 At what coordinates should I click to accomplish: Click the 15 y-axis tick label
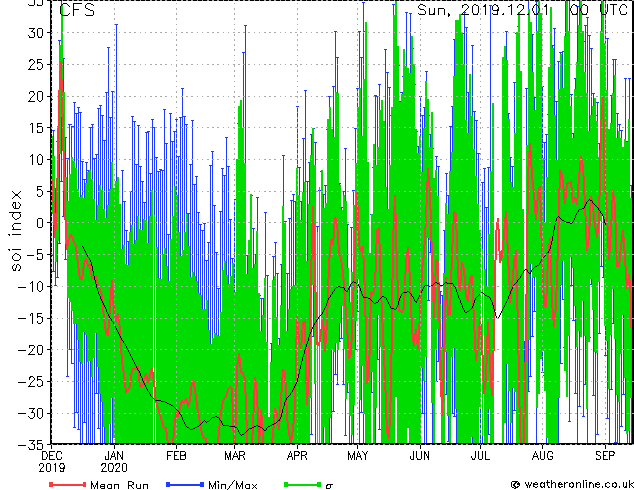(x=37, y=128)
